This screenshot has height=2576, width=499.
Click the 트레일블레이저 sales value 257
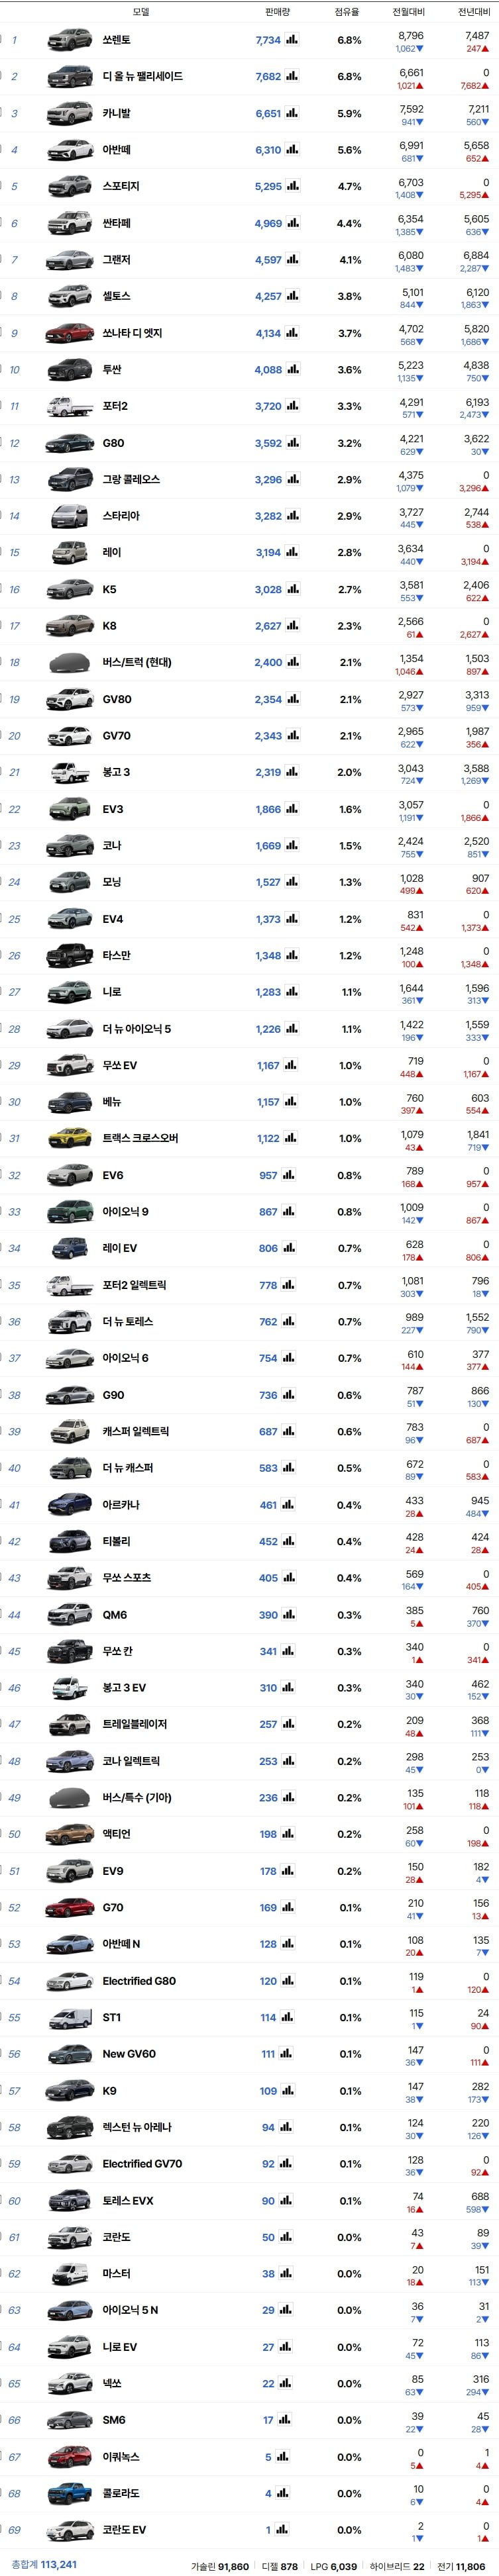pos(268,1725)
